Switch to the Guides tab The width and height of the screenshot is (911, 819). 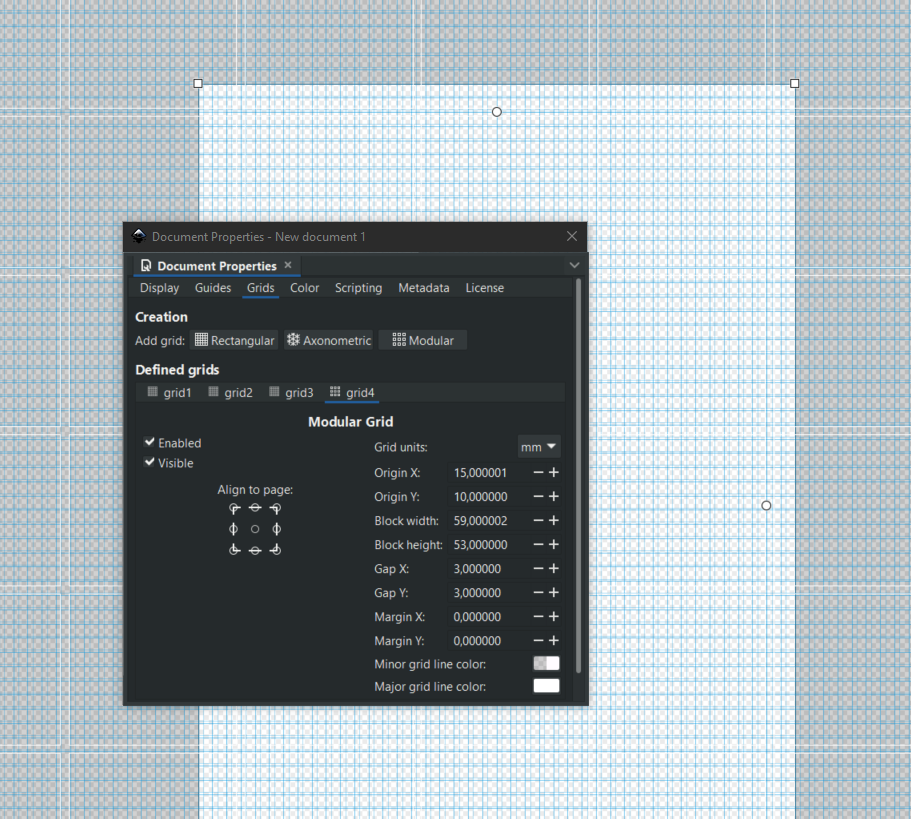(x=213, y=288)
